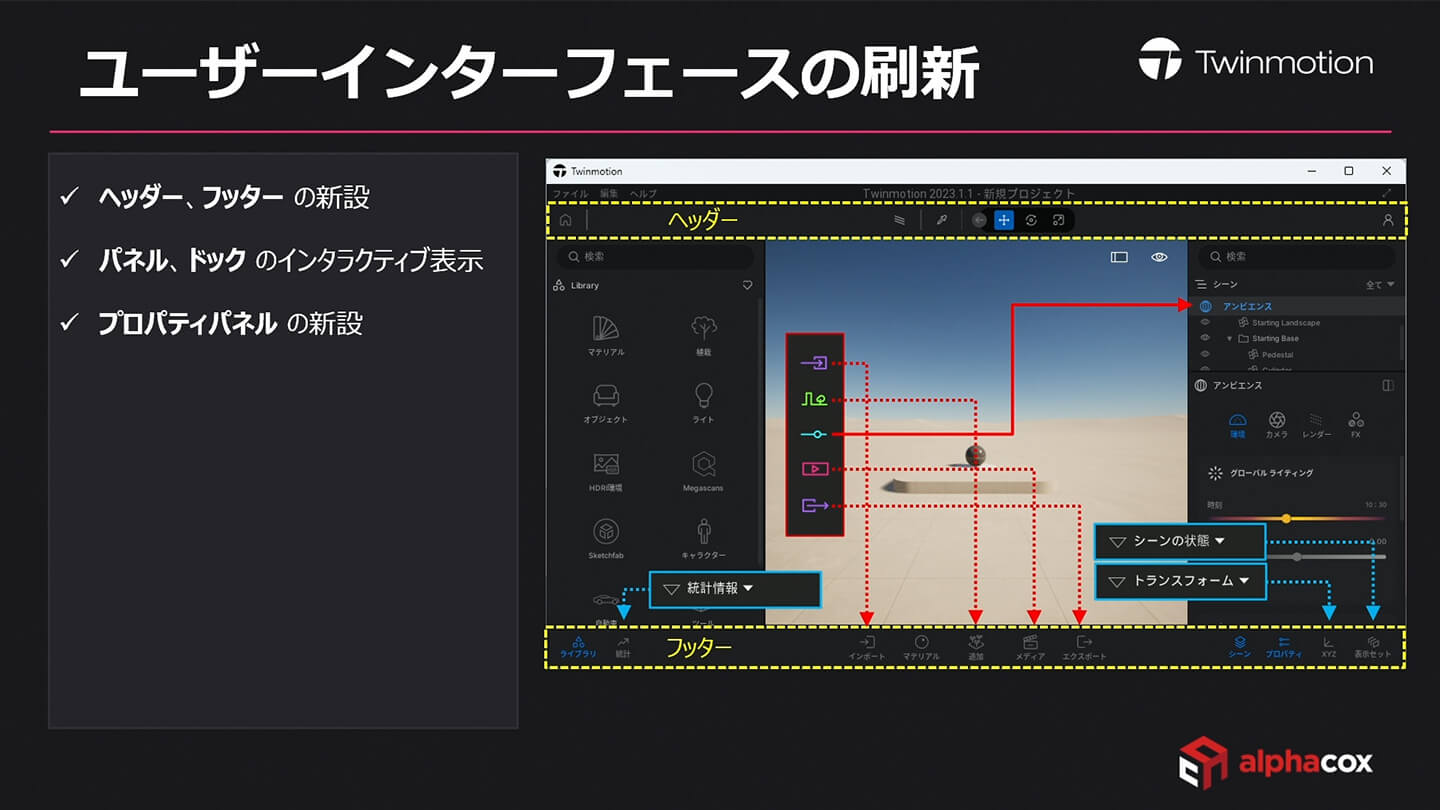The width and height of the screenshot is (1440, 810).
Task: Open the 植栽 vegetation library category
Action: pyautogui.click(x=703, y=337)
